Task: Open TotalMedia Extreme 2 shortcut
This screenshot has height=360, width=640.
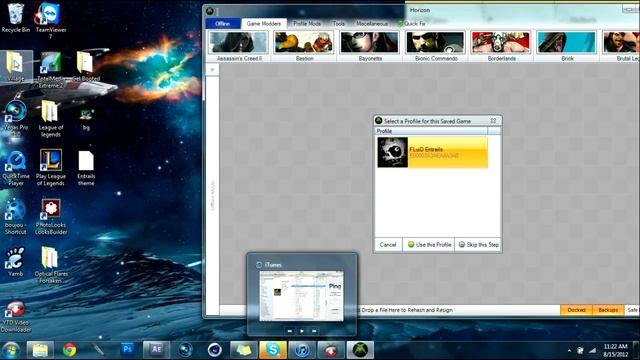Action: click(50, 70)
